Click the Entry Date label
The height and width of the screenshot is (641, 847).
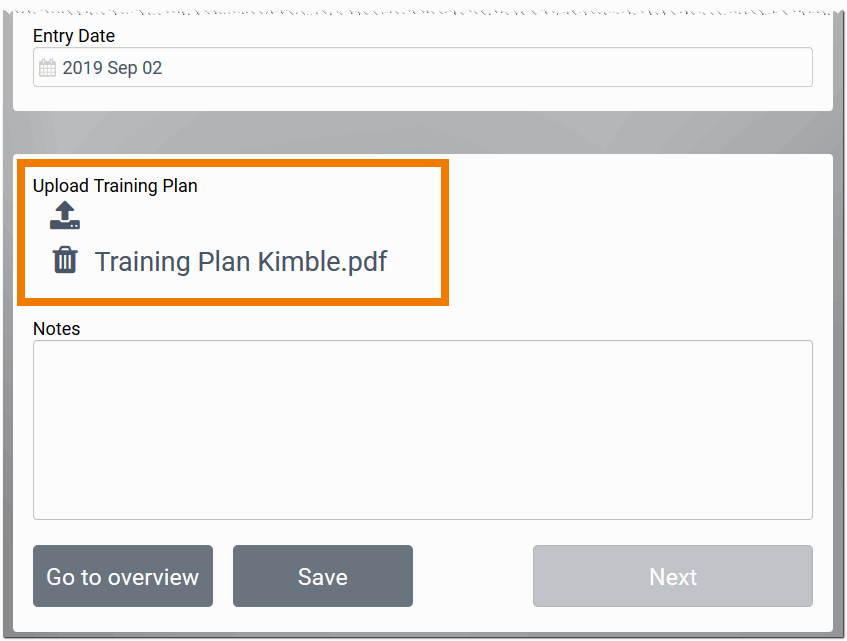pyautogui.click(x=73, y=36)
